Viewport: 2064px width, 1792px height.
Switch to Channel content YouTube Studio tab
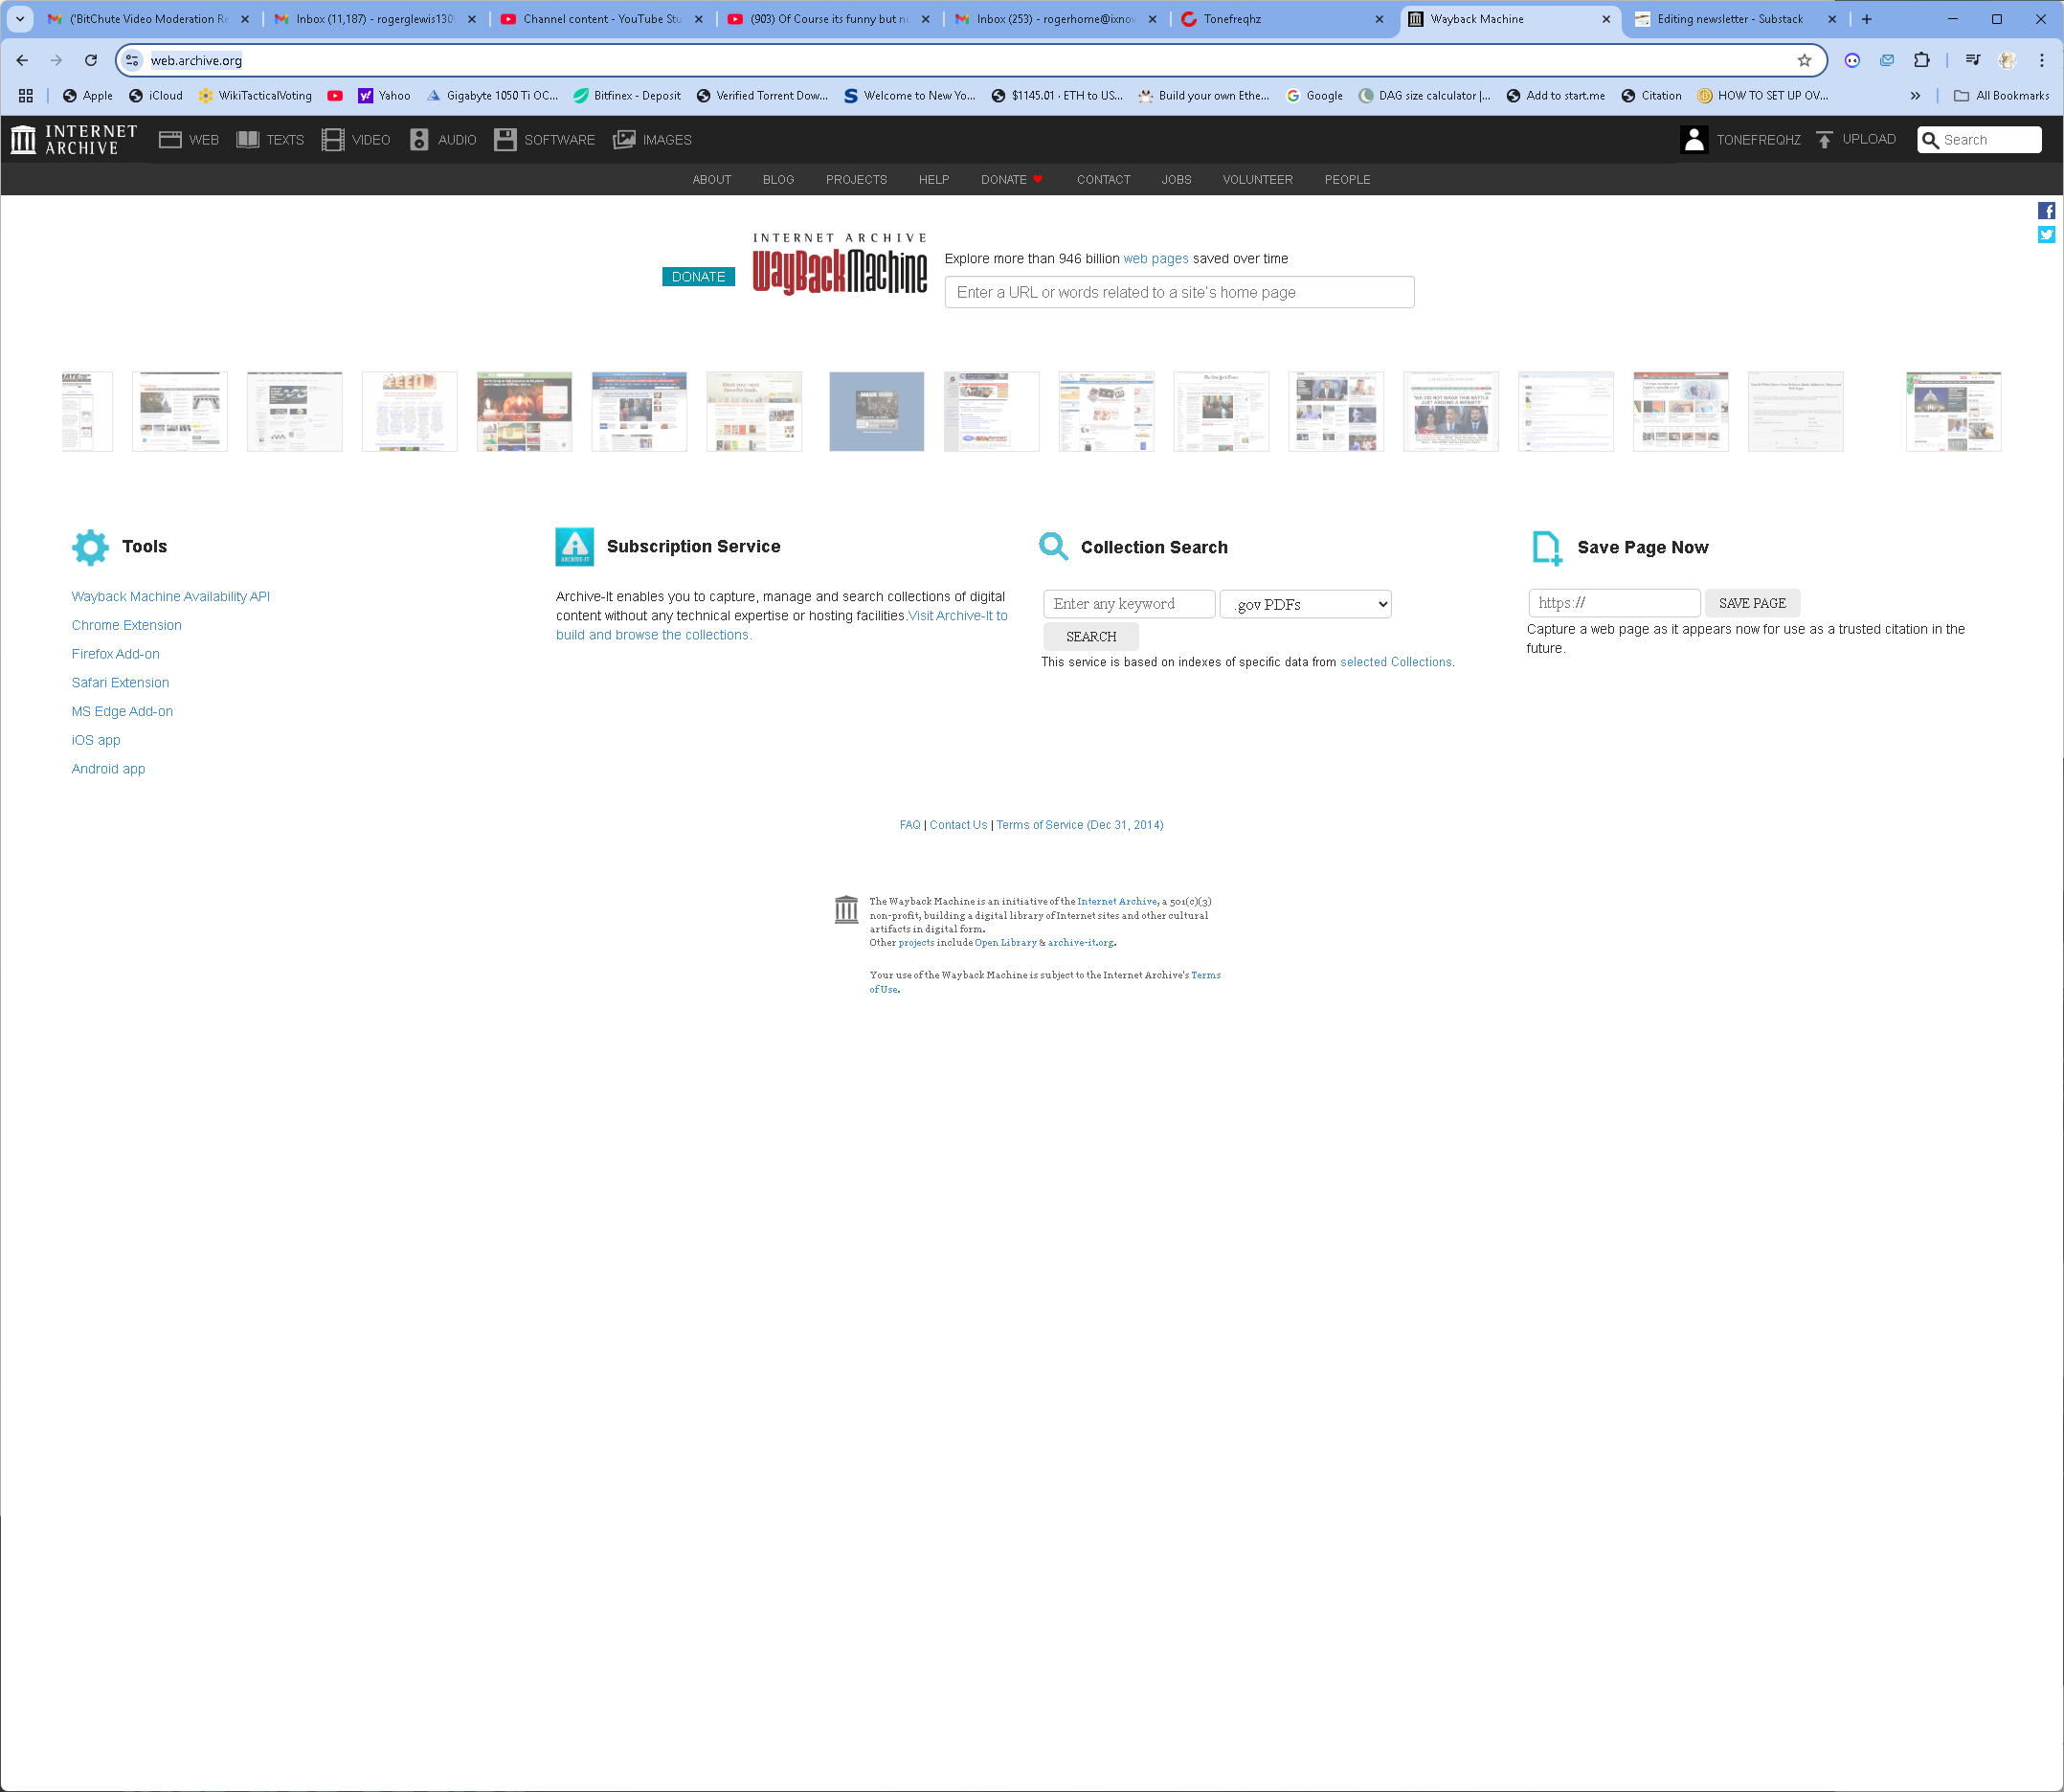click(x=600, y=19)
